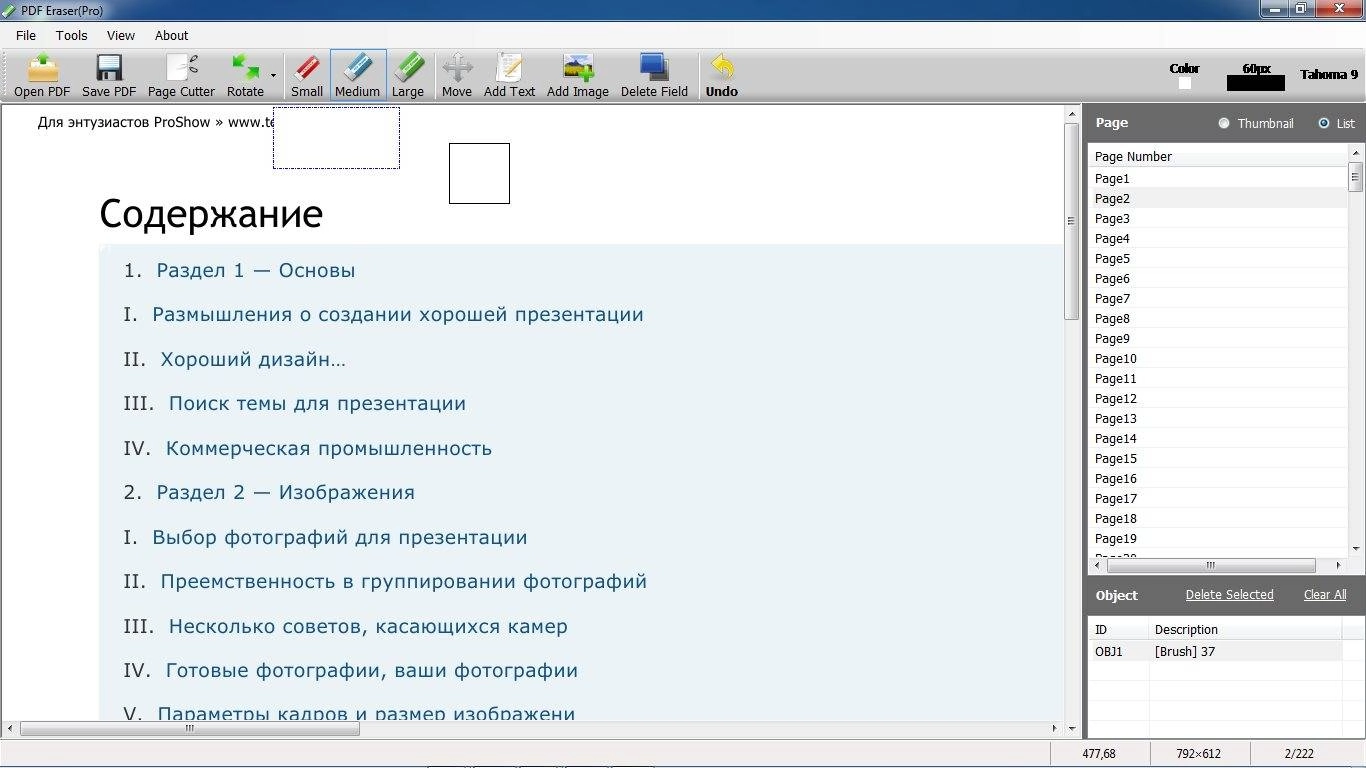Click the heading Содержание in the document
The image size is (1366, 768).
pyautogui.click(x=211, y=214)
